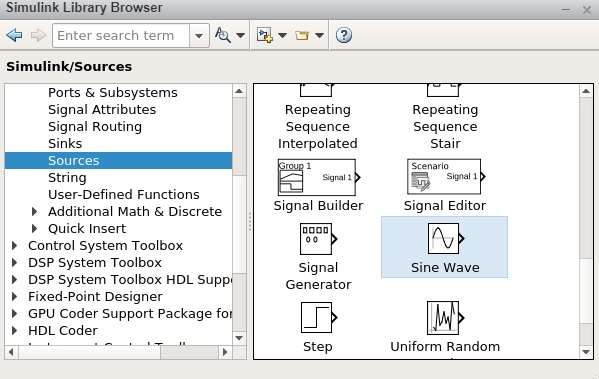Screen dimensions: 599x379
Task: Select Additional Math & Discrete label
Action: click(x=135, y=212)
